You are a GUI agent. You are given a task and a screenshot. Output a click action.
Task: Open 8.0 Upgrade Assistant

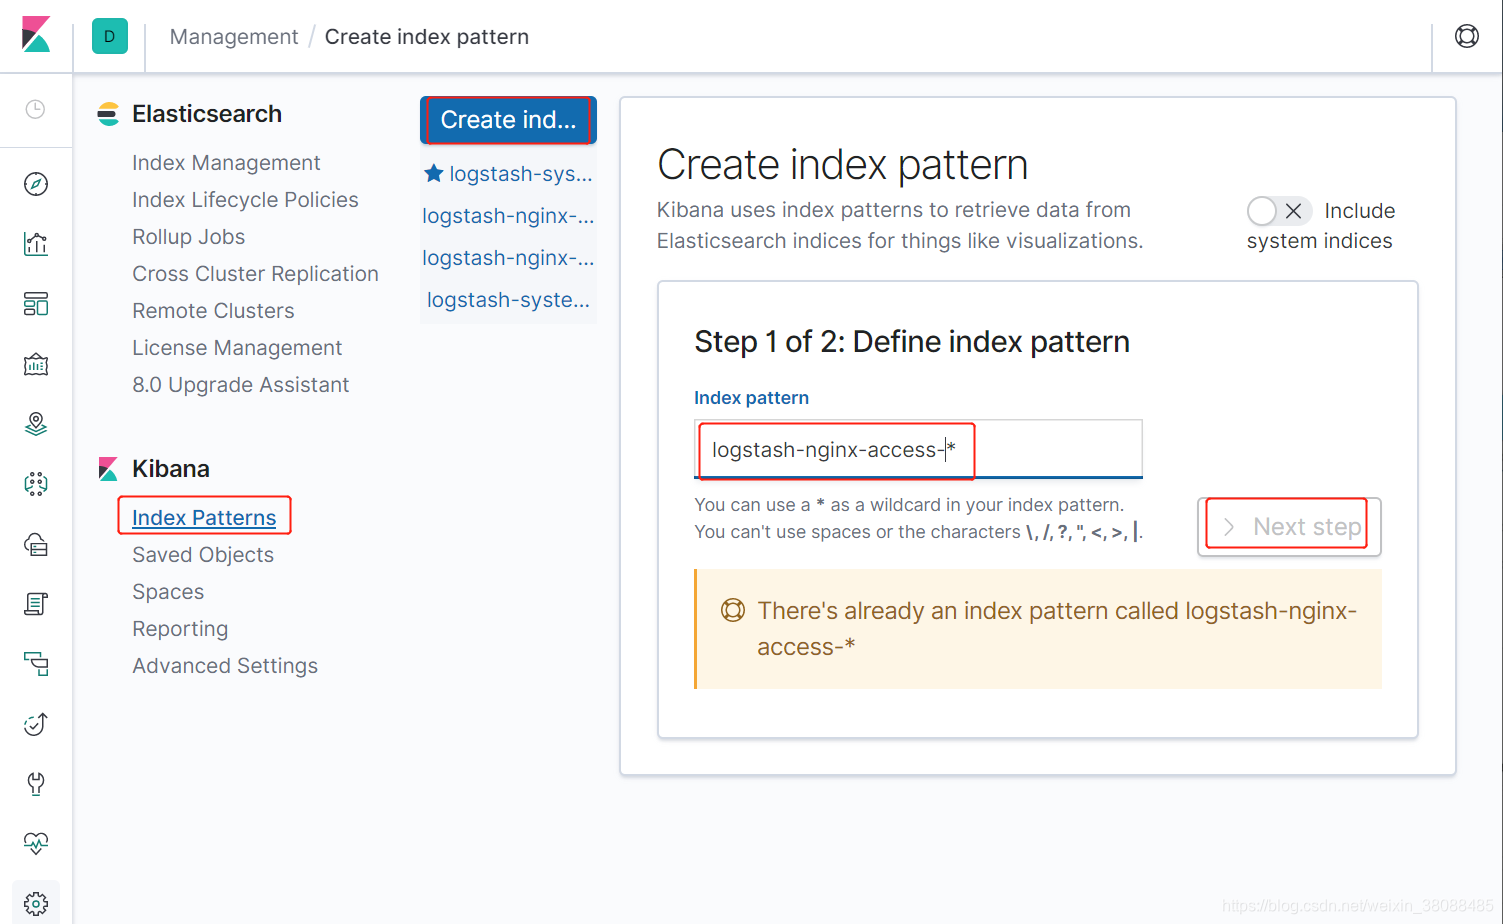tap(240, 385)
